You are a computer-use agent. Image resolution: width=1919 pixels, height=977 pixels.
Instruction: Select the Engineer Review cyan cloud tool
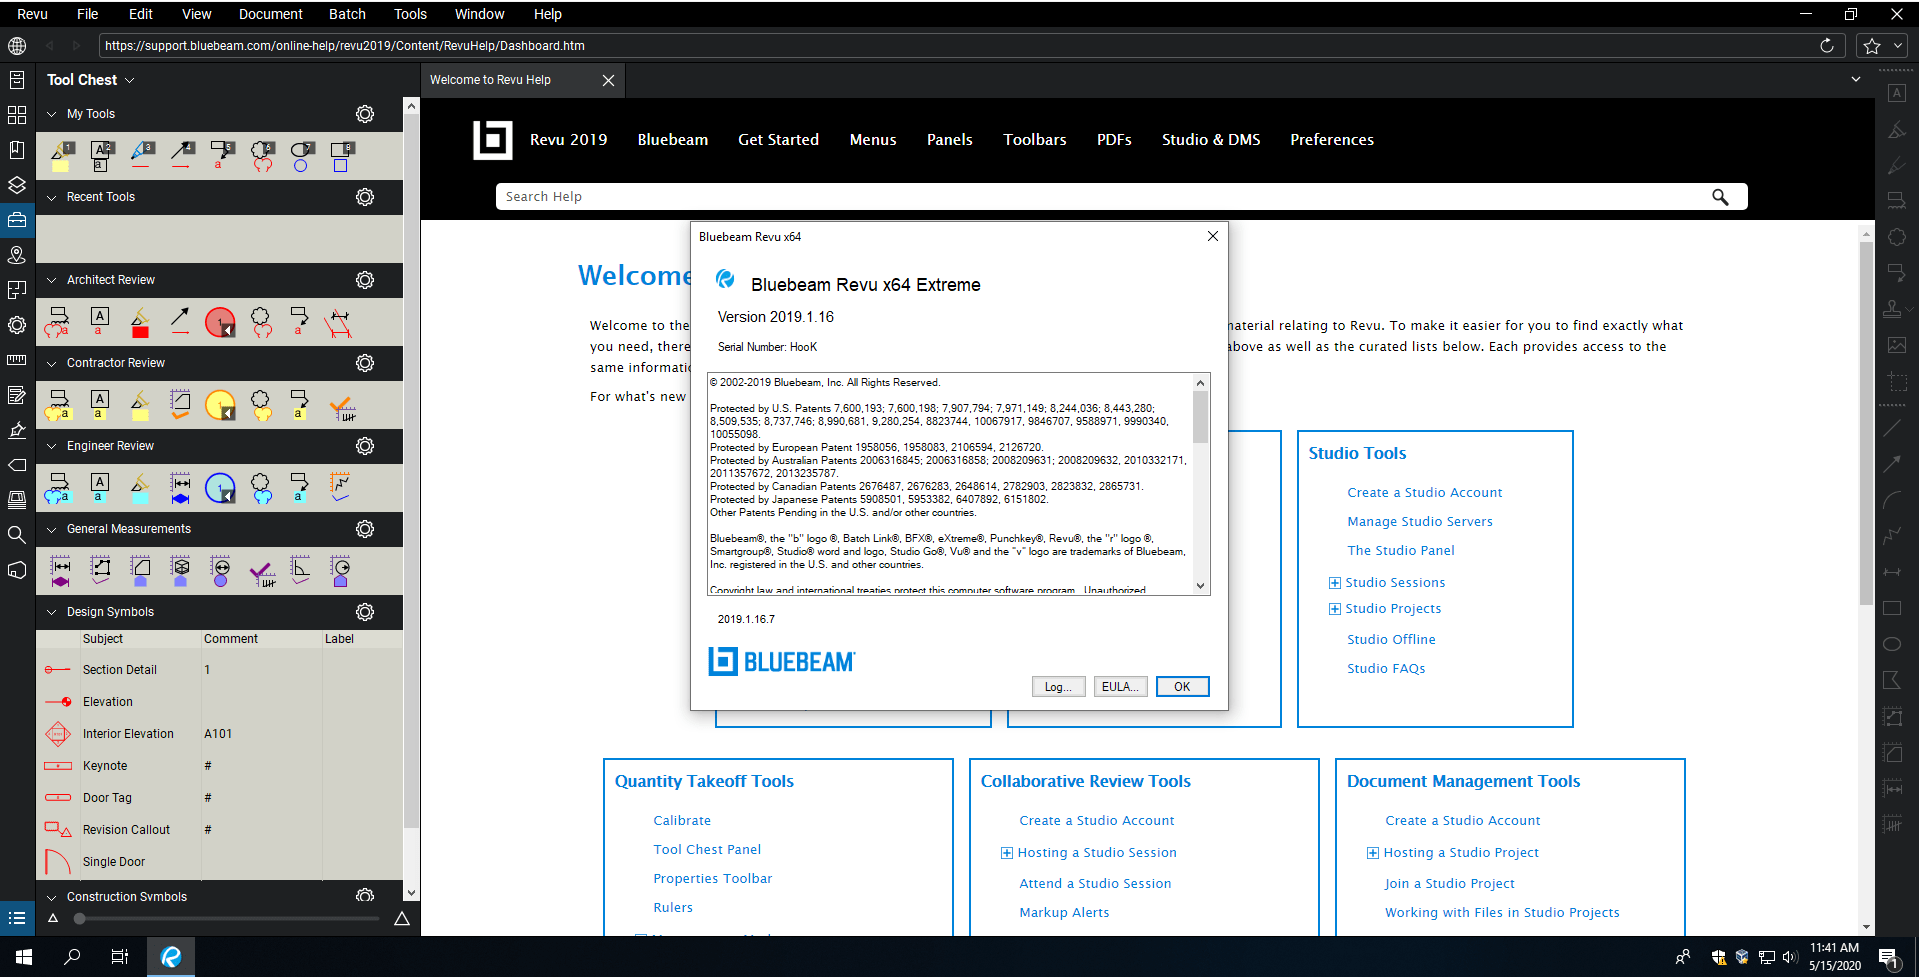coord(261,488)
